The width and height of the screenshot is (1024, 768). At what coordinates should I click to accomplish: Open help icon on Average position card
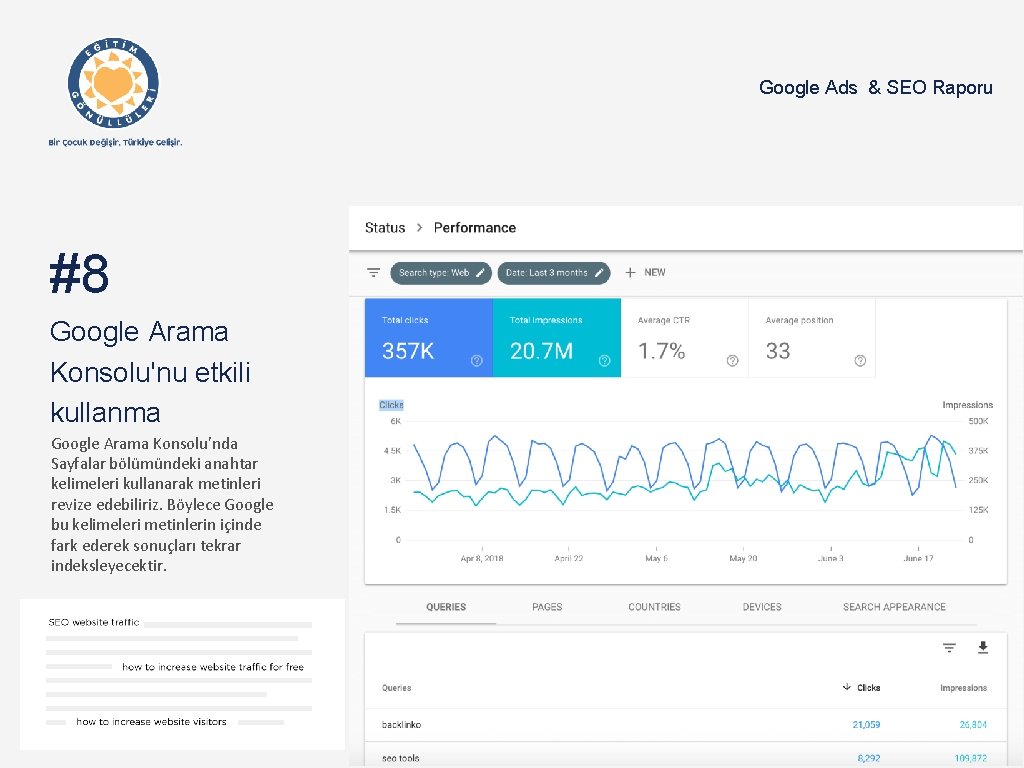tap(860, 360)
